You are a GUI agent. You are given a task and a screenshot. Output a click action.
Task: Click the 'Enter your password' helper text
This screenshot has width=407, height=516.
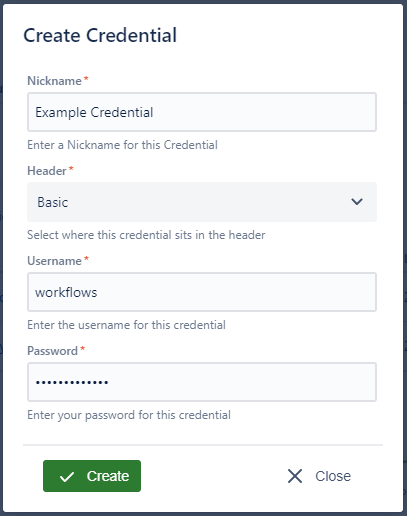point(129,415)
